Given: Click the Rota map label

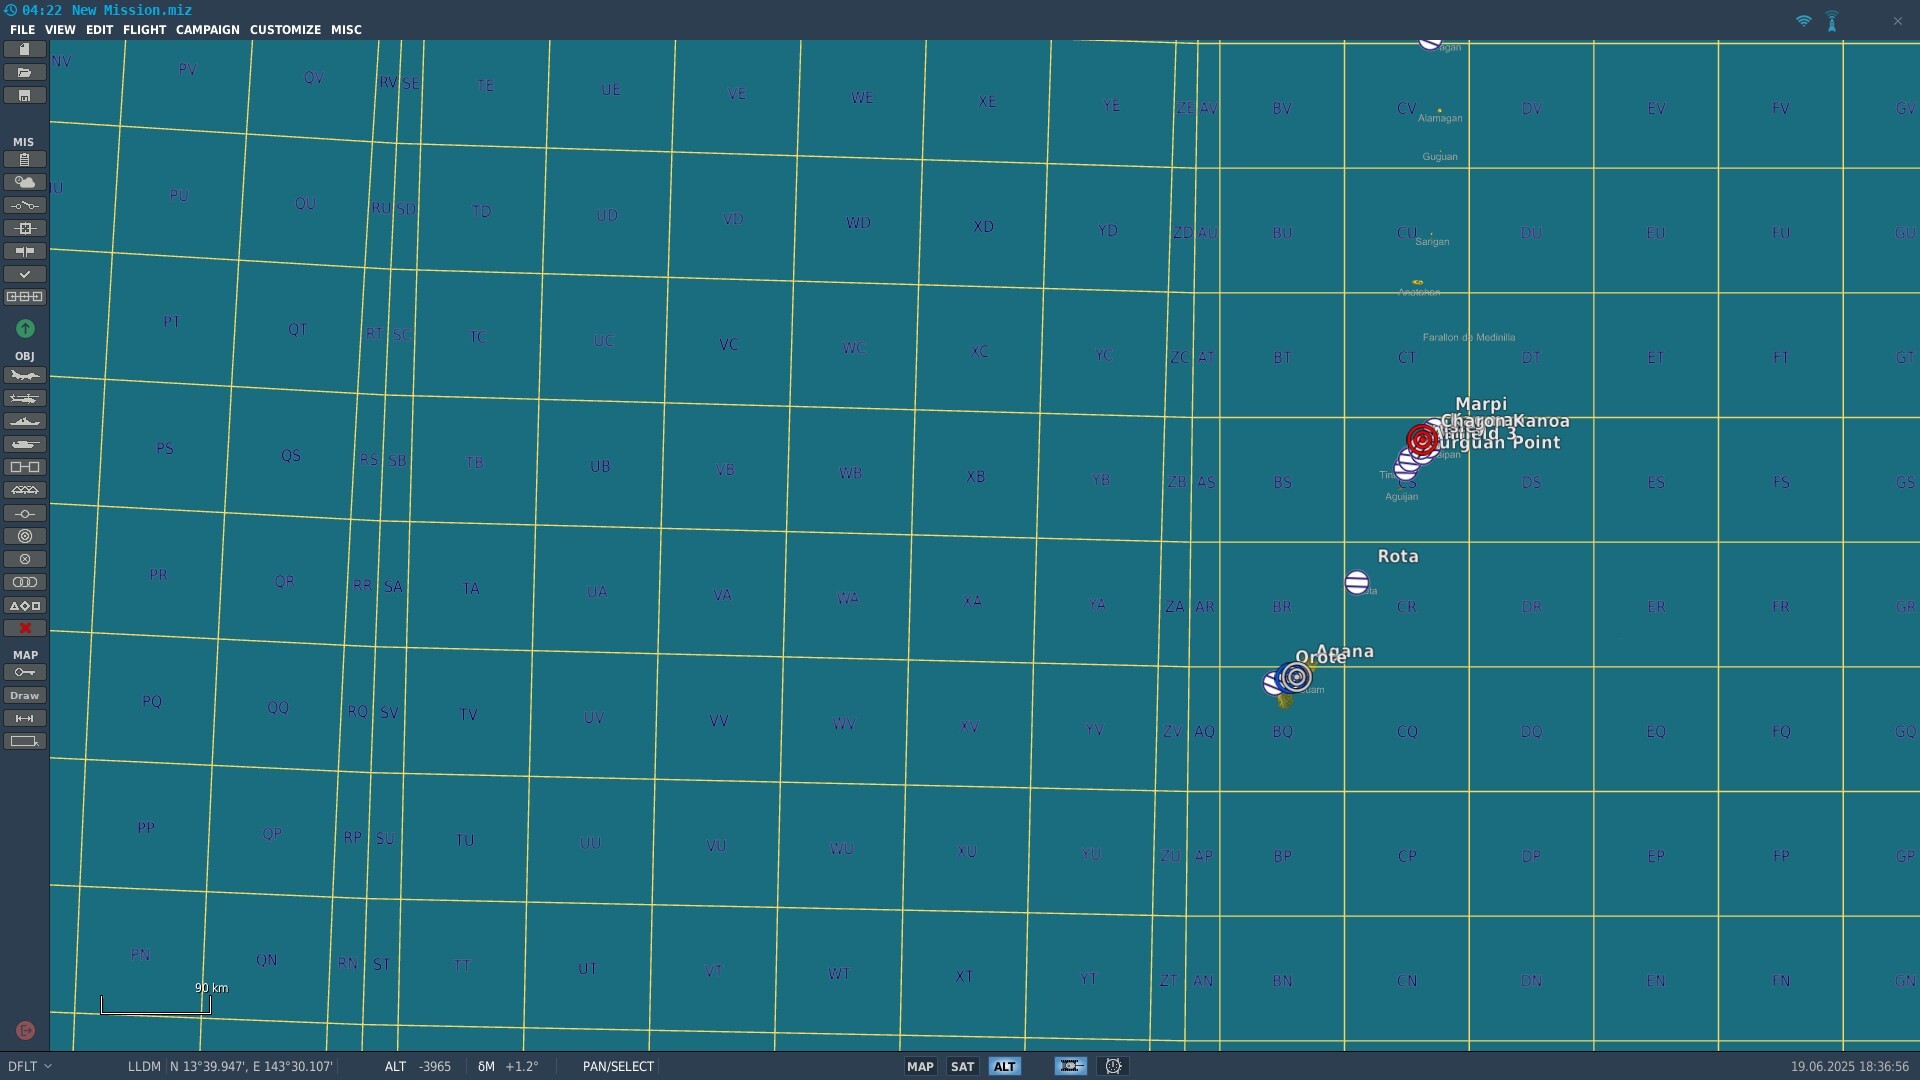Looking at the screenshot, I should [x=1398, y=556].
